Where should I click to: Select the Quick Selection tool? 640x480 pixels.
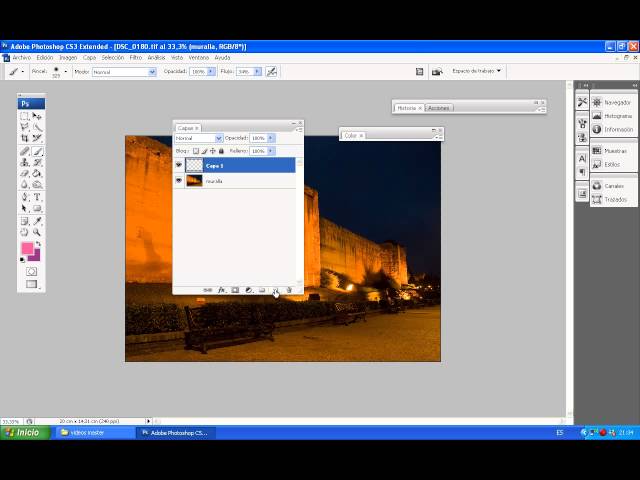click(37, 127)
